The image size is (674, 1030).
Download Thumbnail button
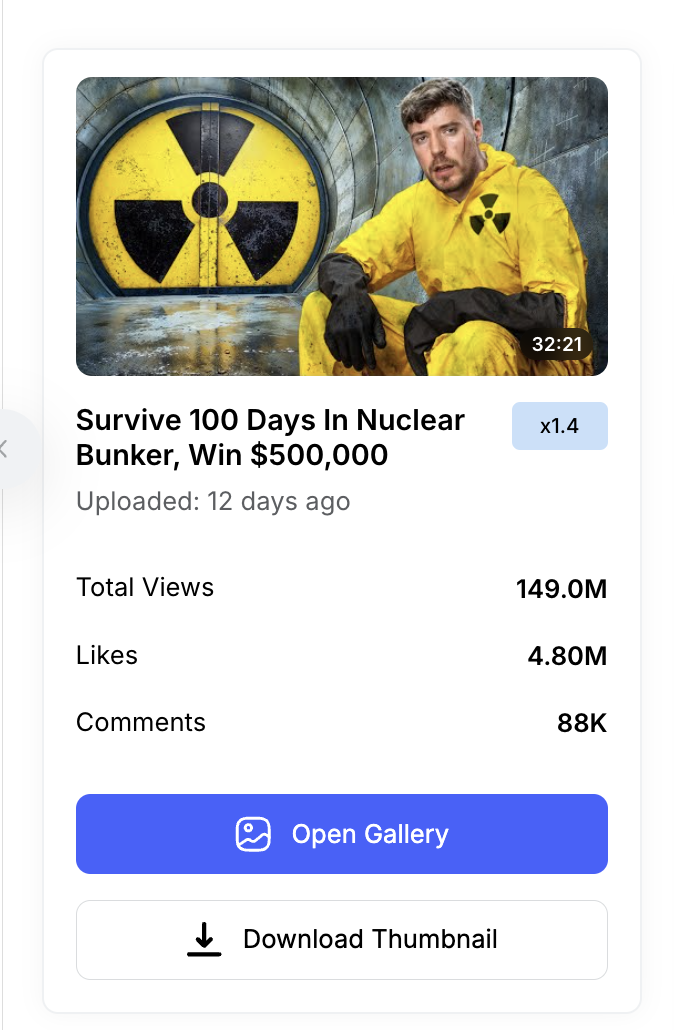click(x=342, y=939)
